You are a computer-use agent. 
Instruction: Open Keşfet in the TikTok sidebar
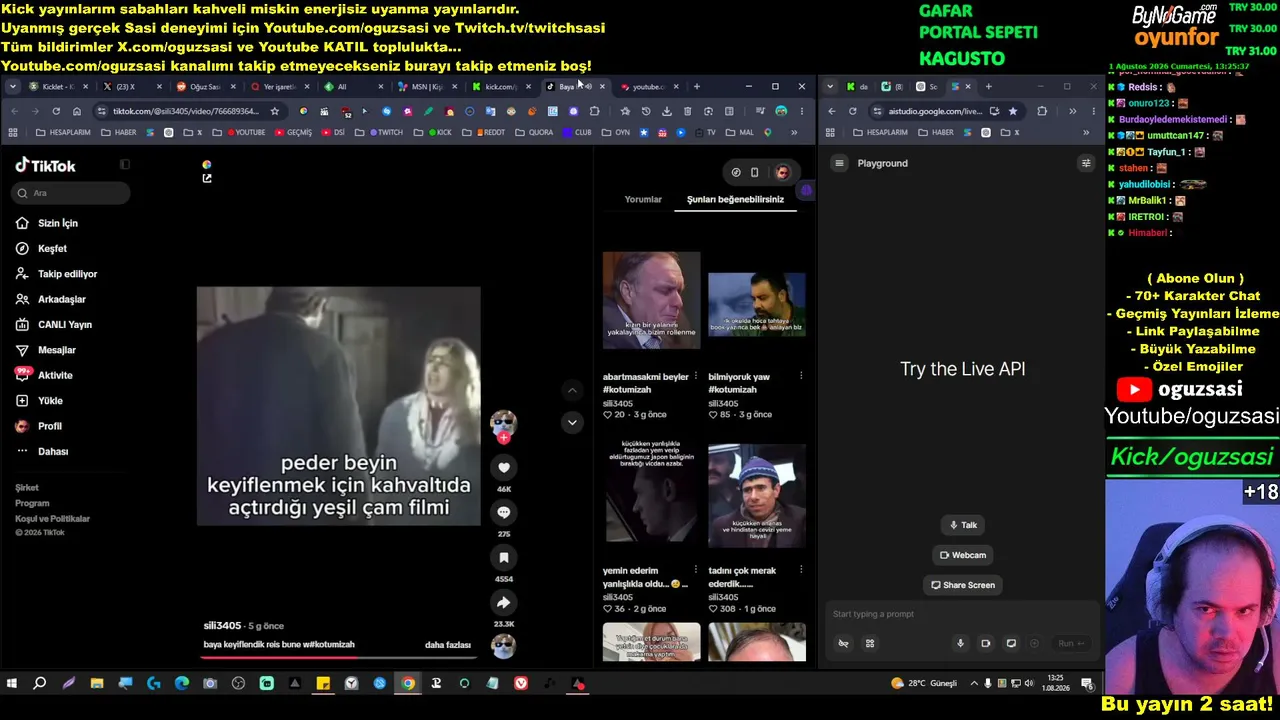(x=42, y=248)
